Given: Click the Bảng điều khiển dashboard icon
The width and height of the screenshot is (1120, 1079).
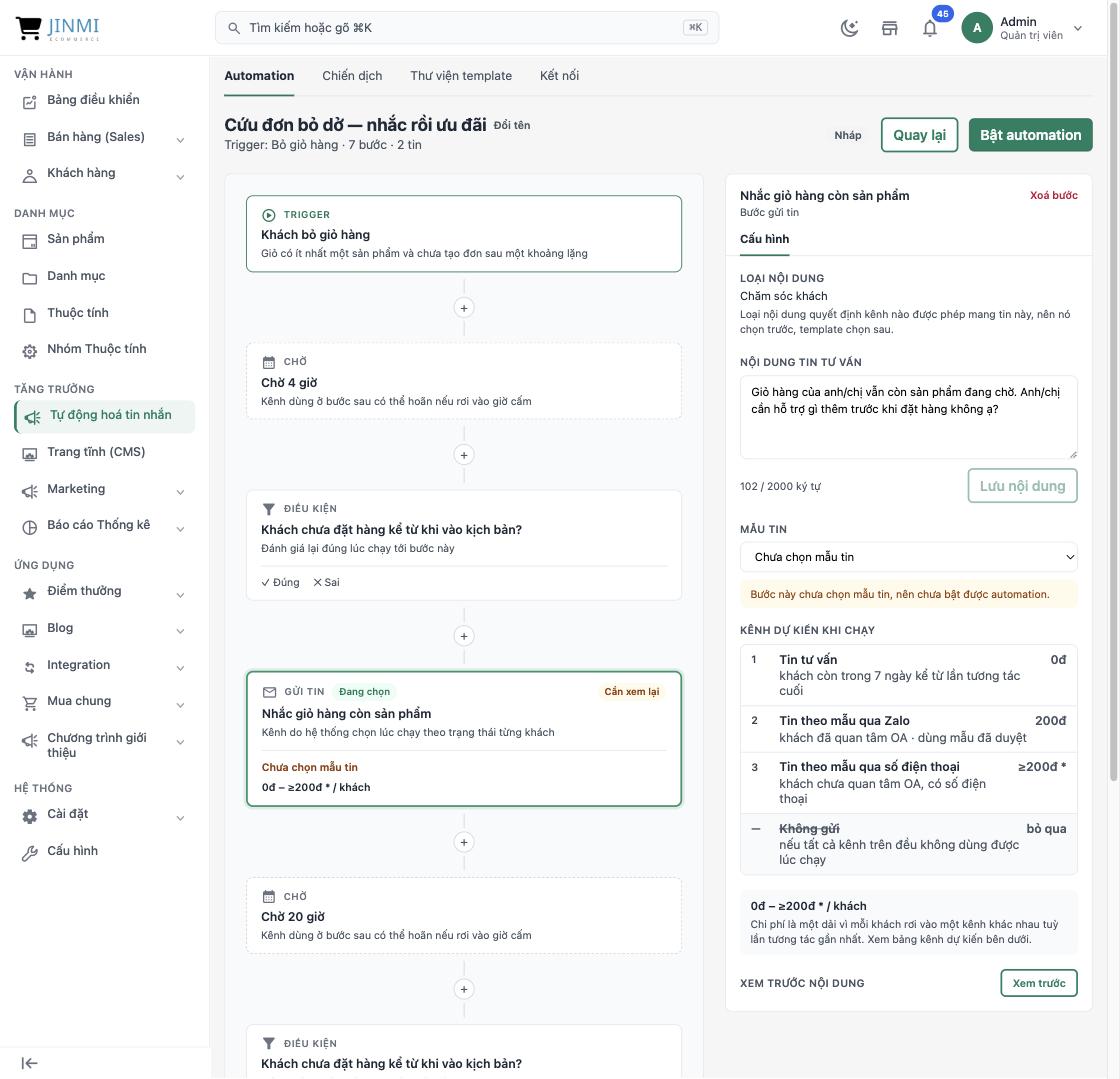Looking at the screenshot, I should [29, 102].
